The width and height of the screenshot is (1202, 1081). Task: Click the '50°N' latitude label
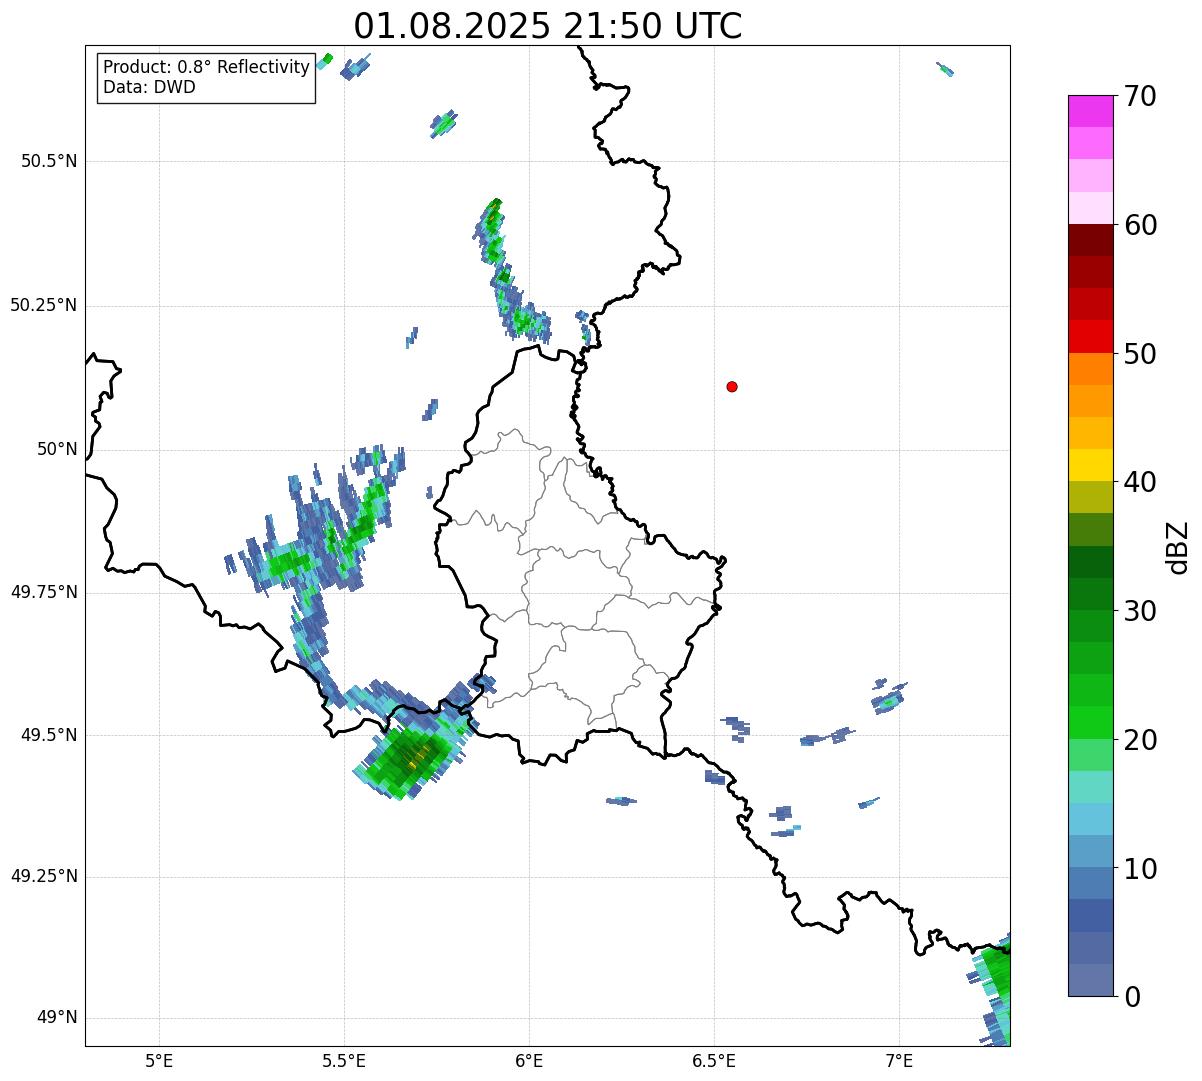(57, 449)
